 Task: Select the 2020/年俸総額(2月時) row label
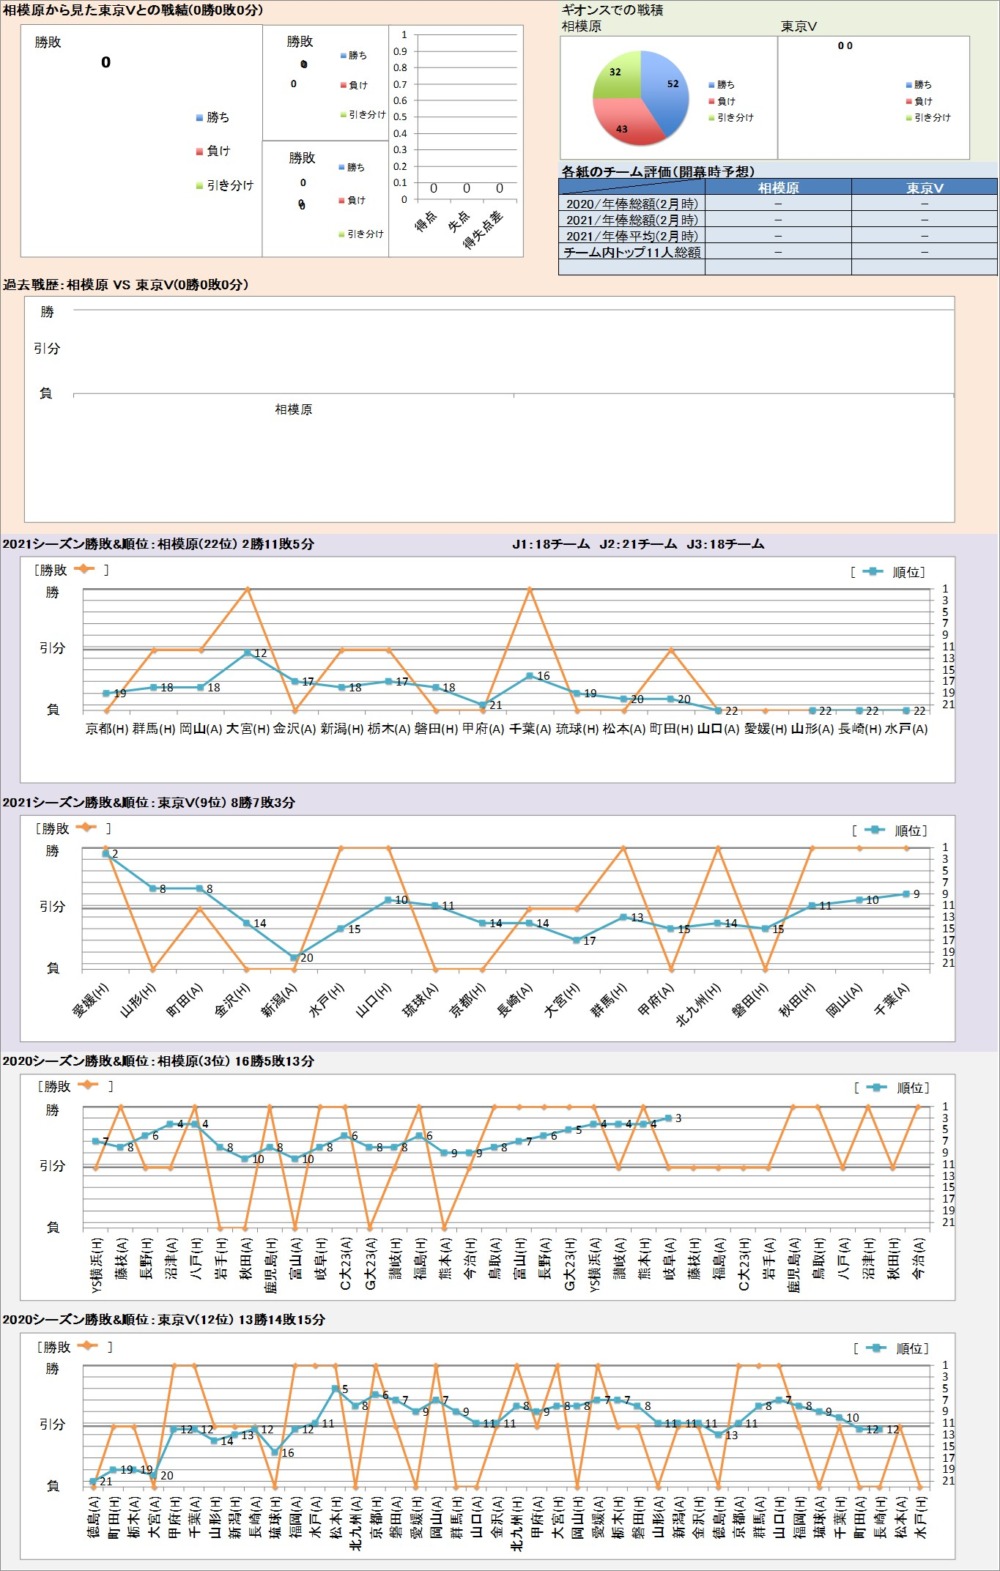[632, 204]
